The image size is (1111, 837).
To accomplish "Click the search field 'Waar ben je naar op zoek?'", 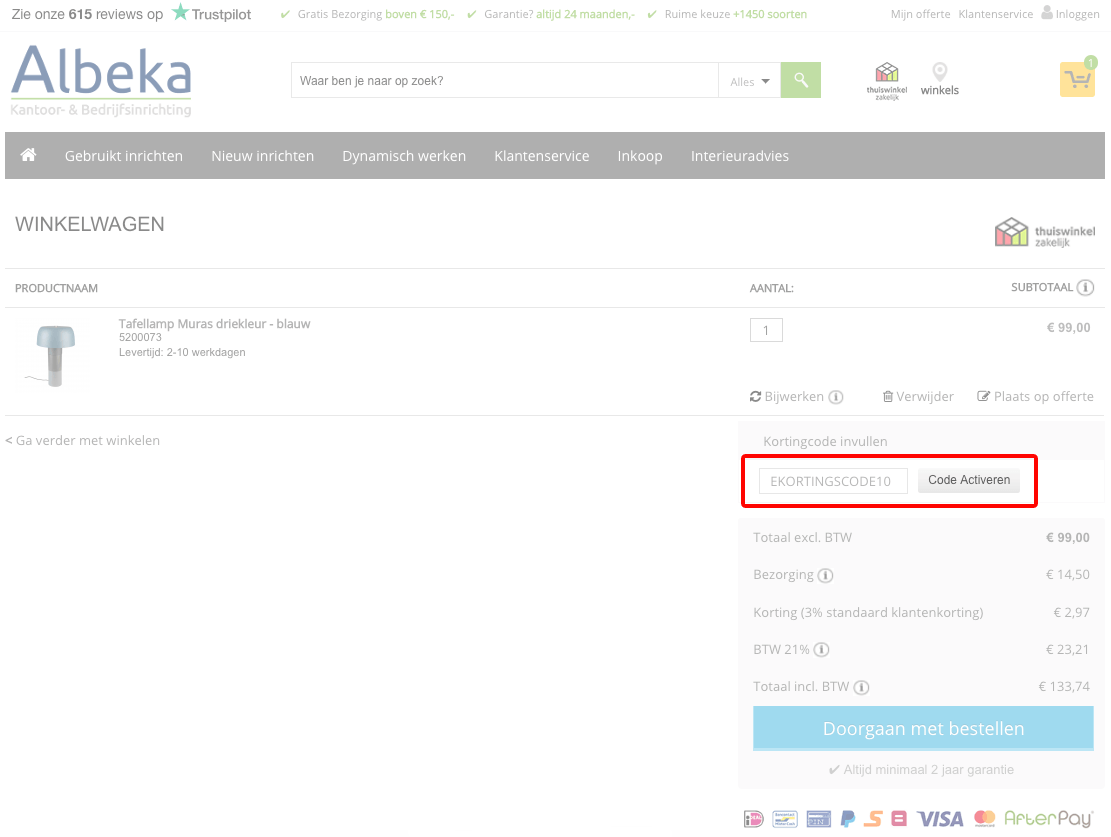I will 504,80.
